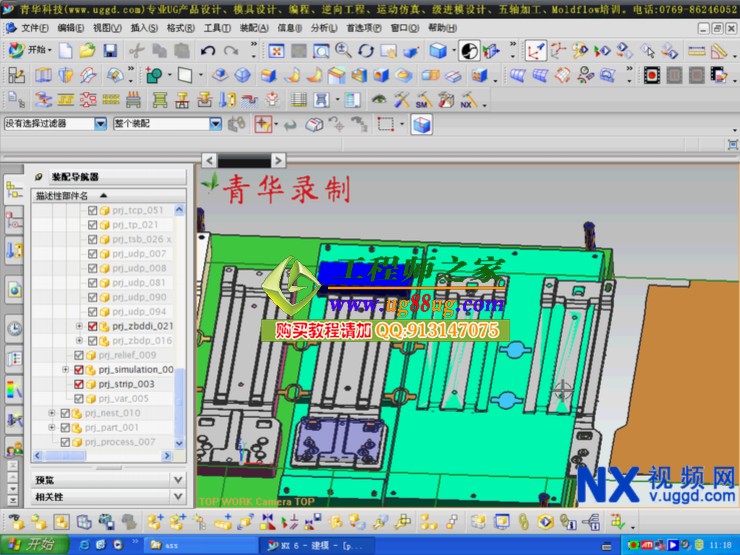740x555 pixels.
Task: Open the History clock icon in sidebar
Action: click(14, 328)
